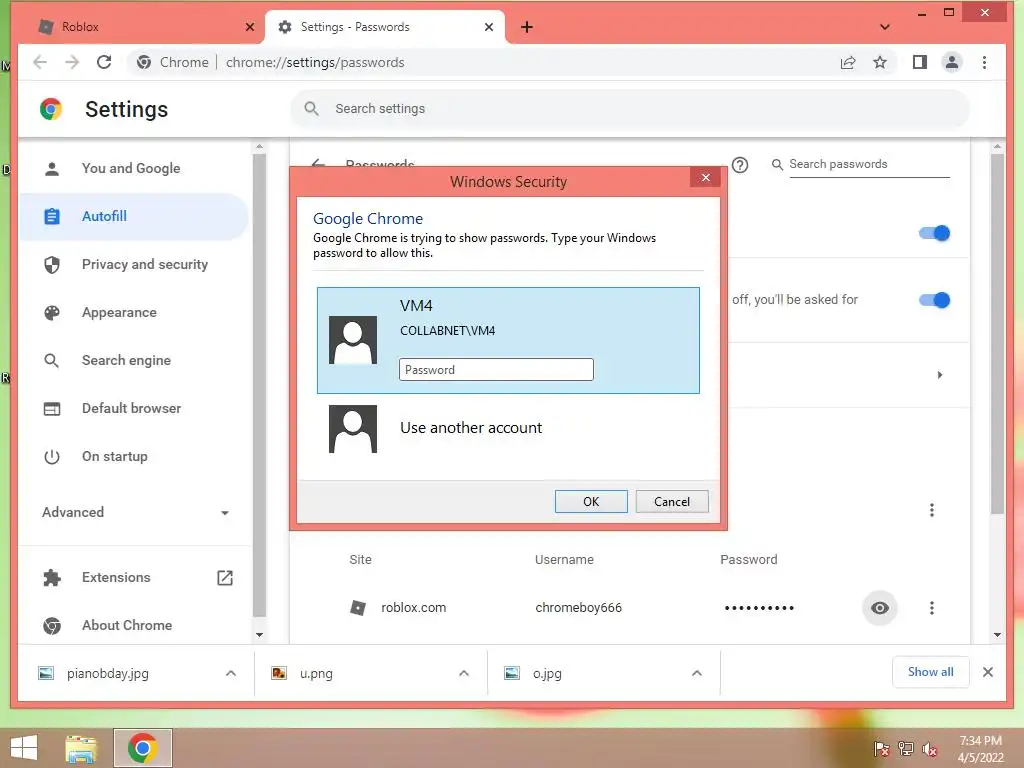Open Extensions page link
1024x768 pixels.
(x=136, y=577)
